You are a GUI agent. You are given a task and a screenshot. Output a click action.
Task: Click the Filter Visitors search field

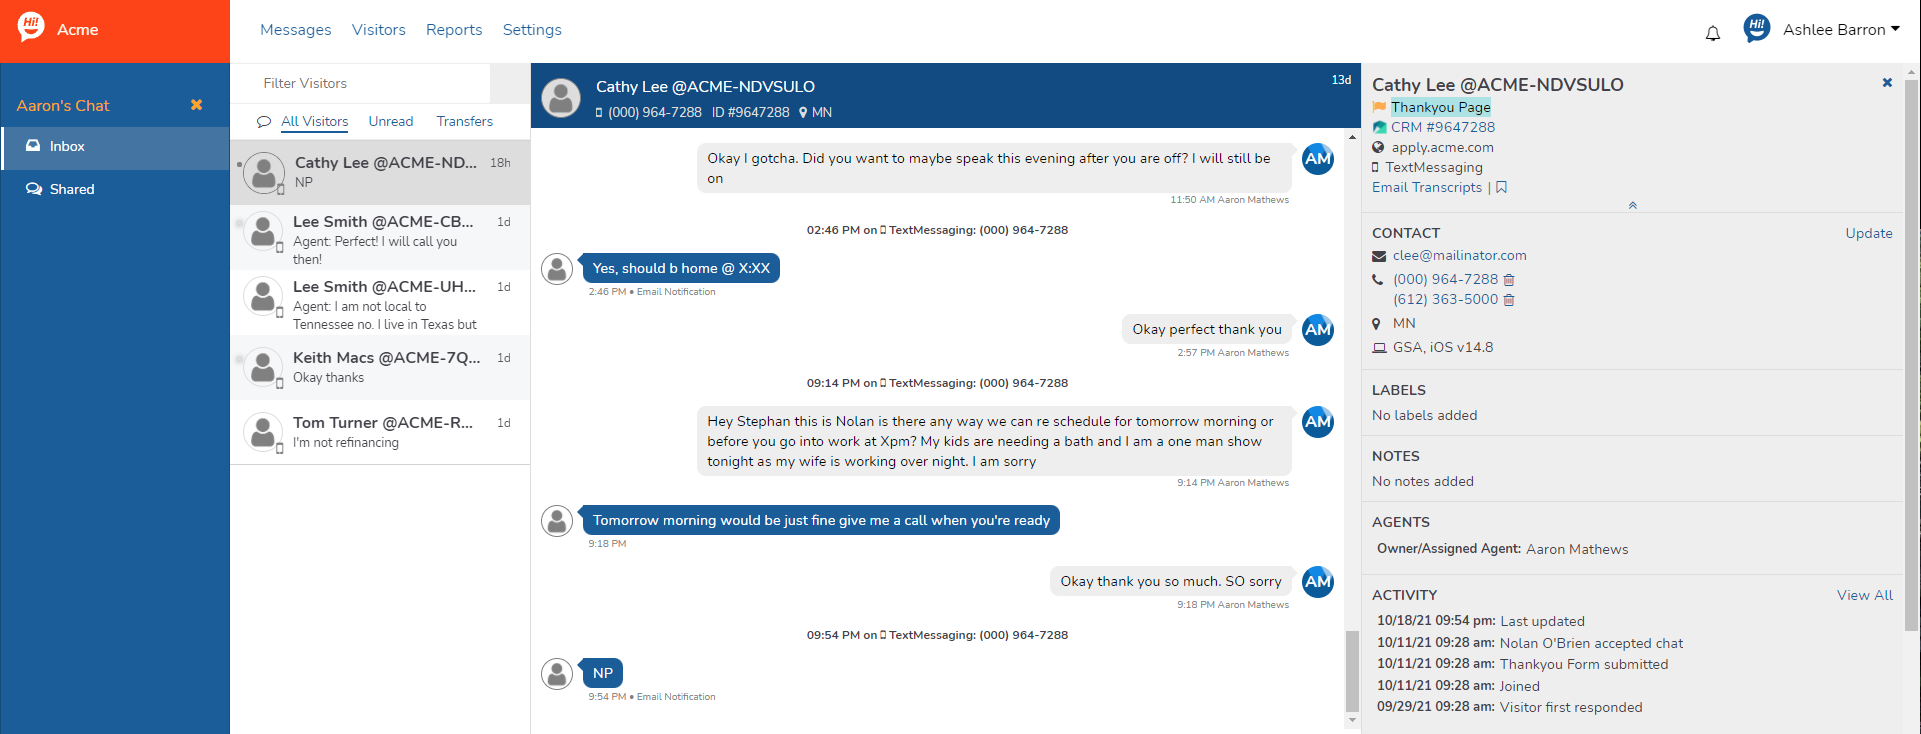(360, 83)
